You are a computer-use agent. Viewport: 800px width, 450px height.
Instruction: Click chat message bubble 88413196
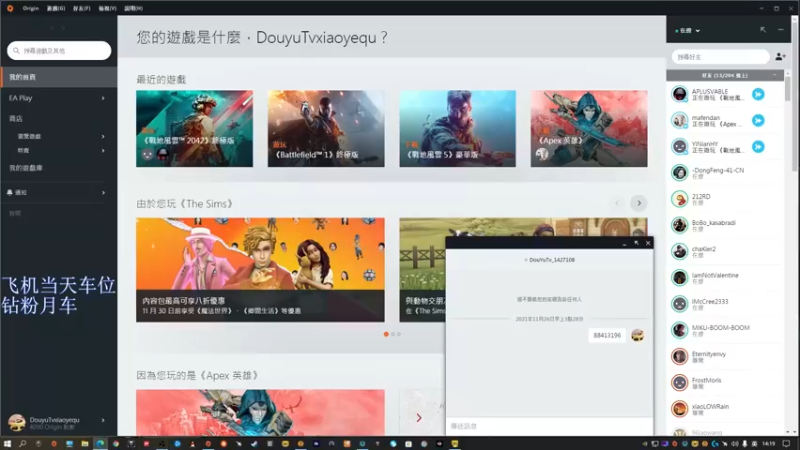607,335
